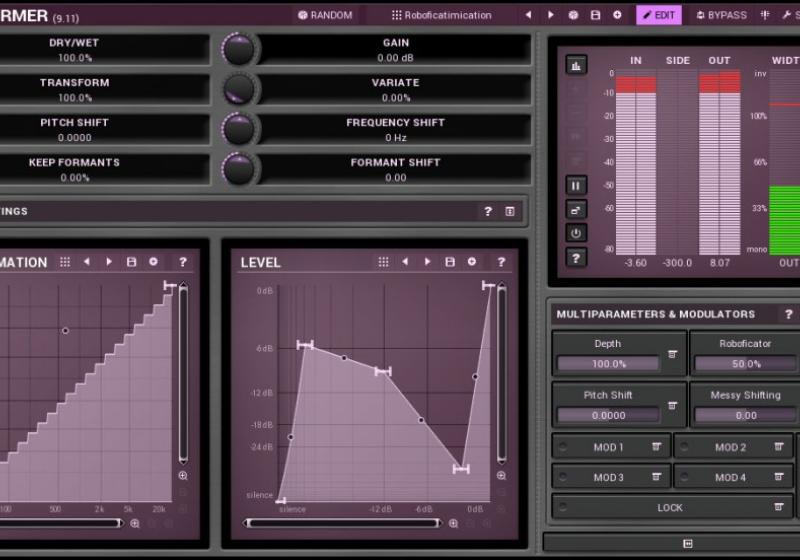Click the Random preset button

point(325,15)
